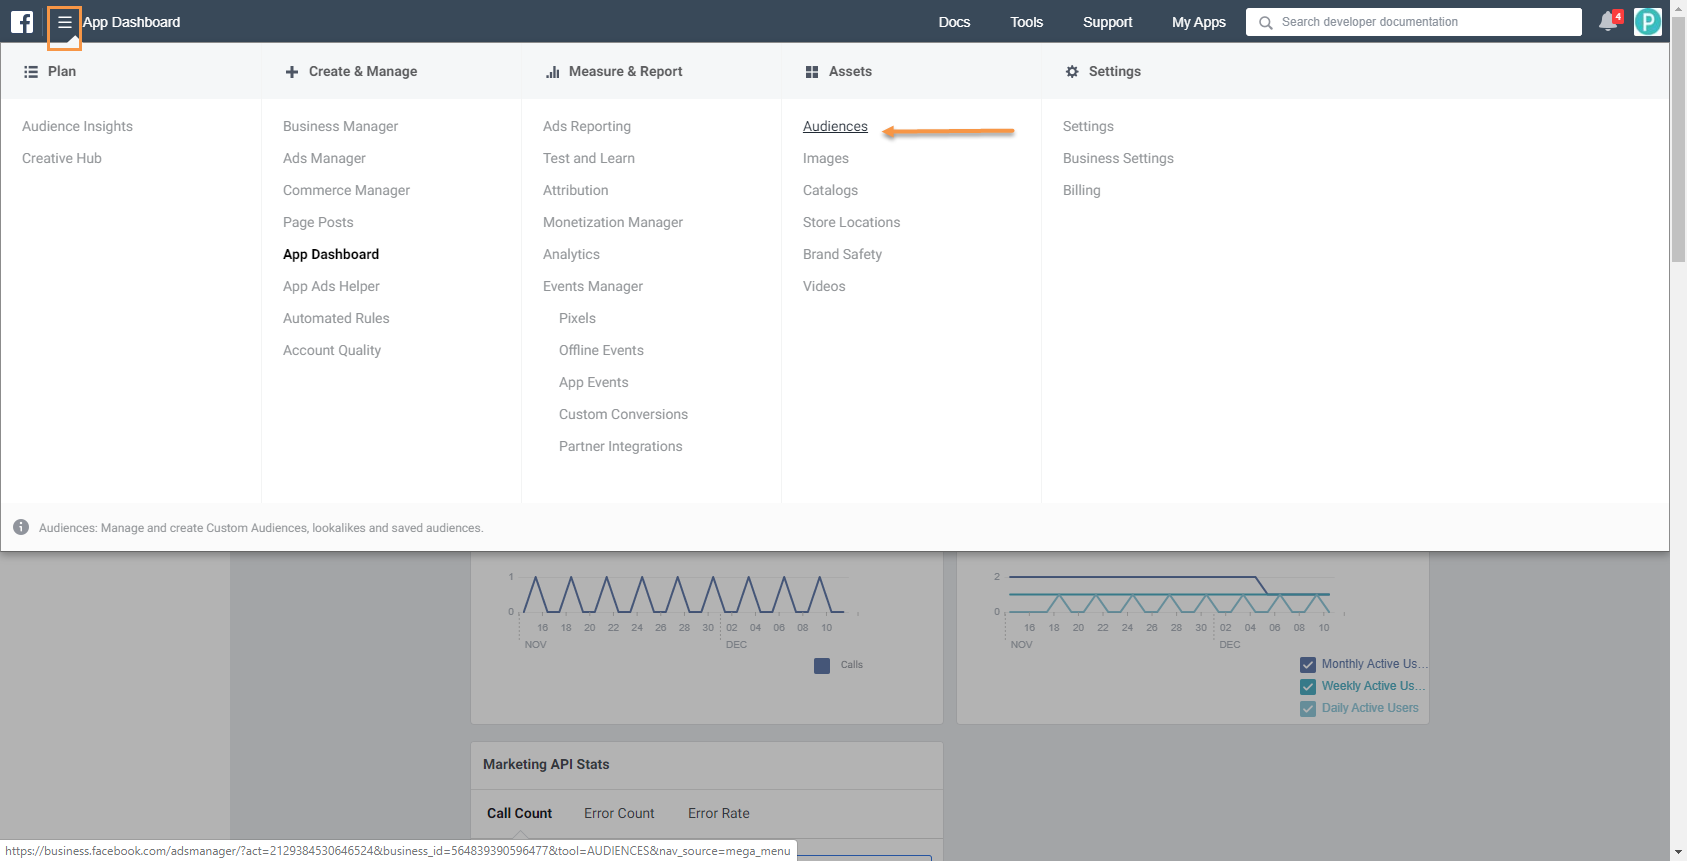This screenshot has height=861, width=1687.
Task: Expand Events Manager section
Action: 592,286
